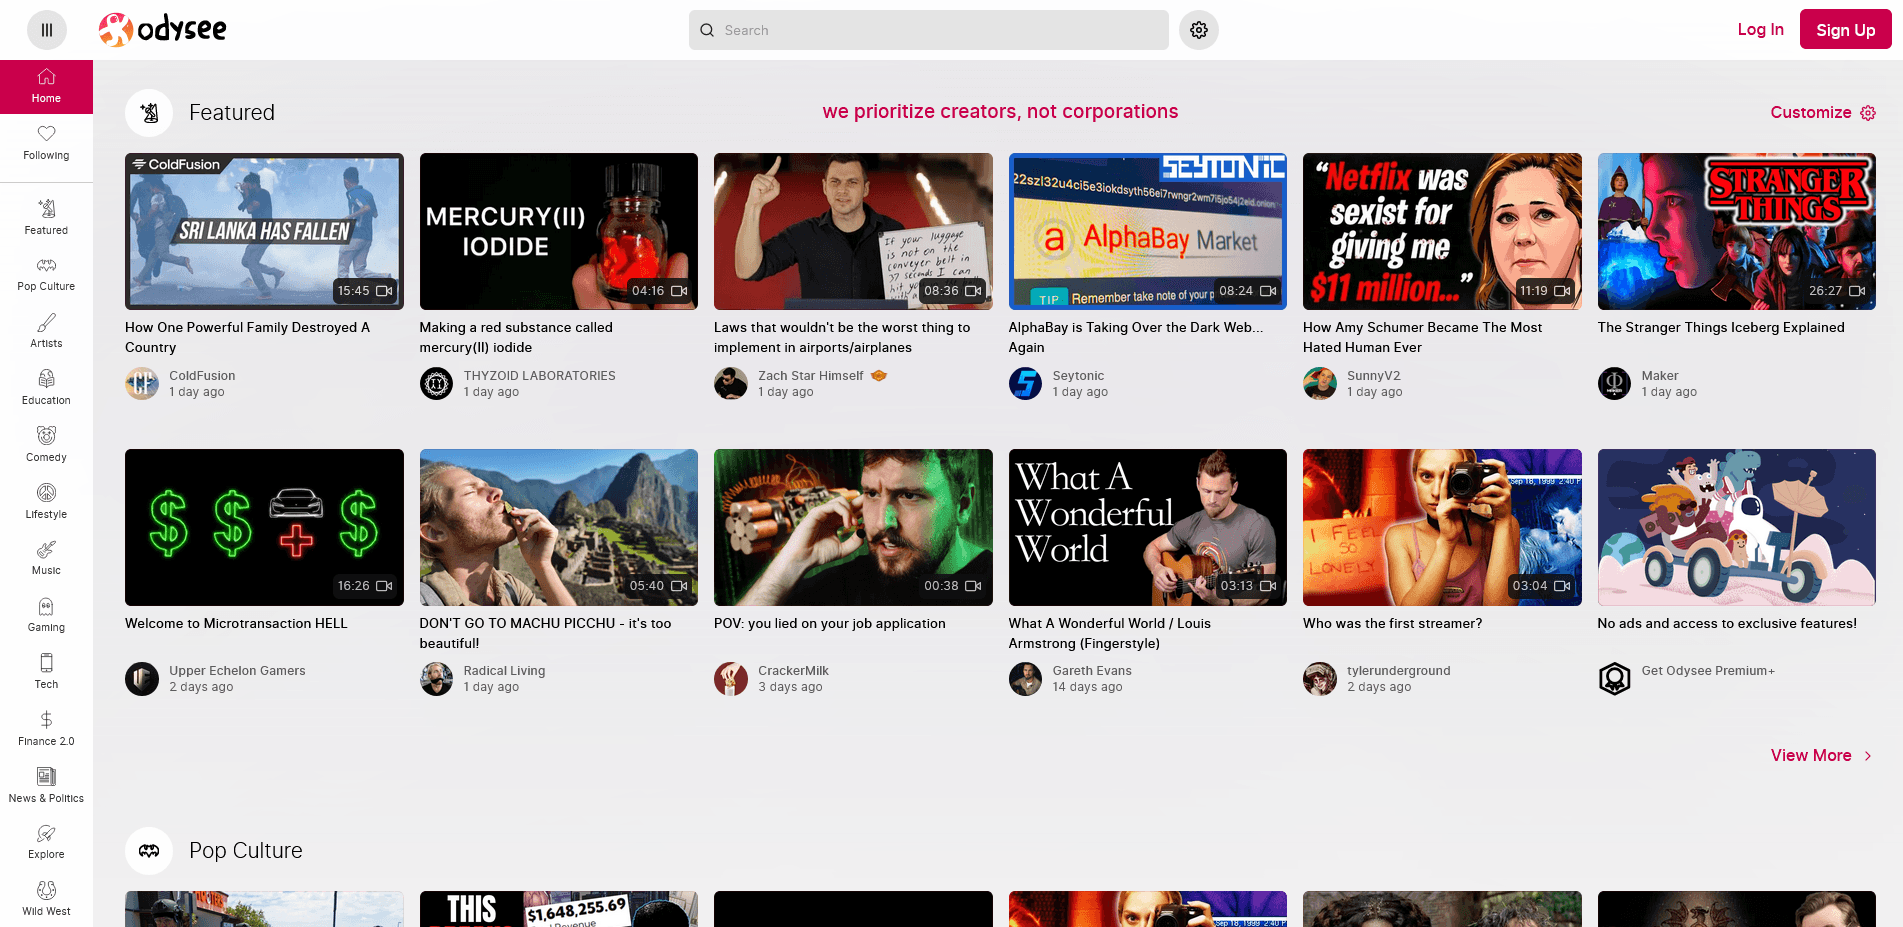Open Microtransaction HELL video thumbnail

264,527
